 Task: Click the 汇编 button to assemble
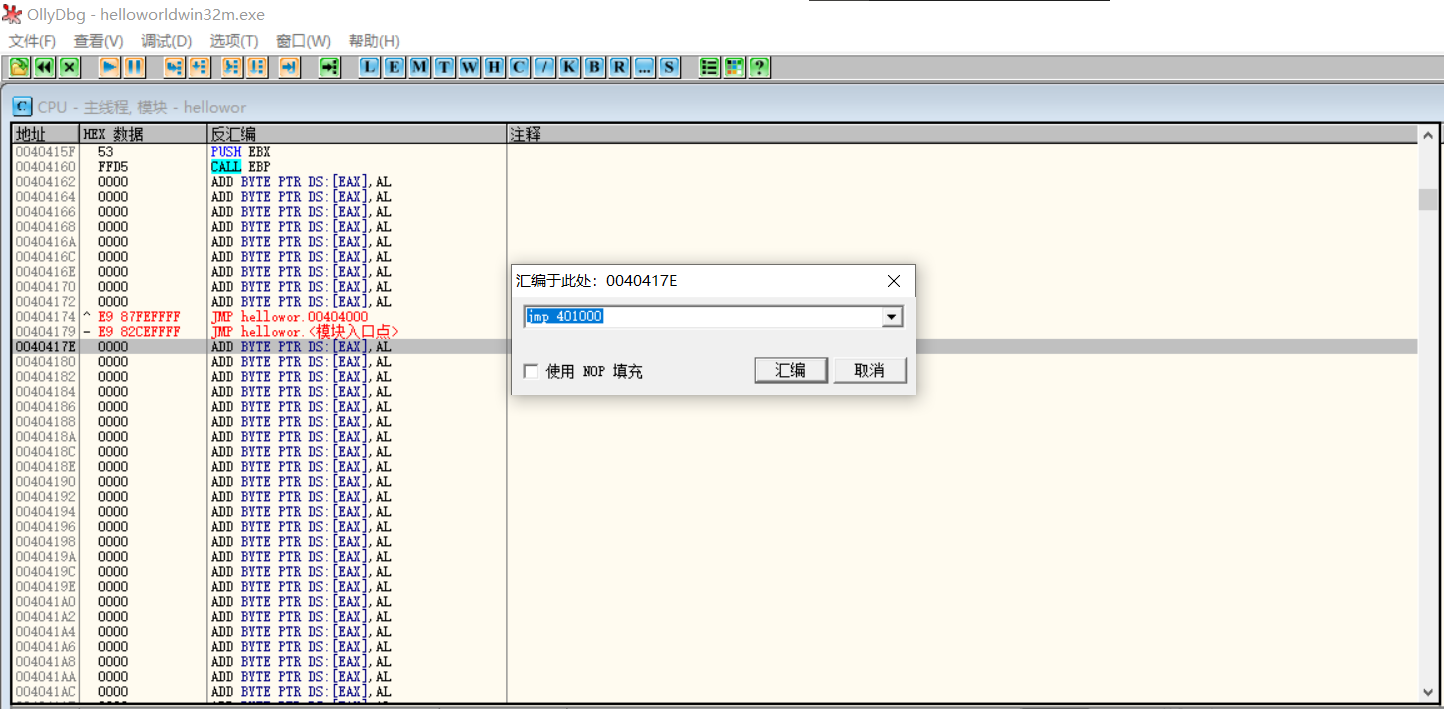pos(790,370)
